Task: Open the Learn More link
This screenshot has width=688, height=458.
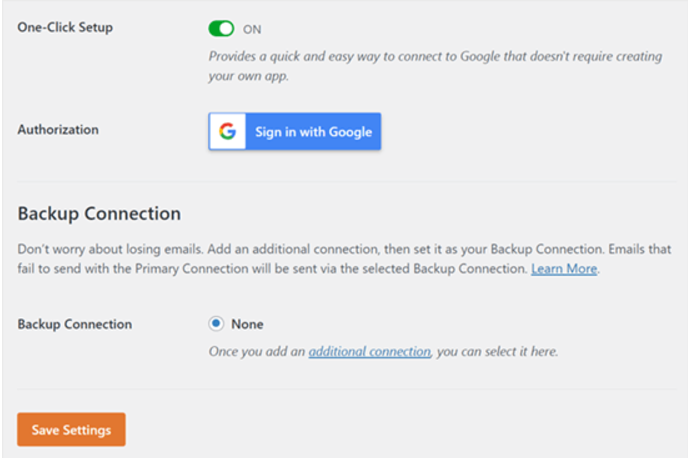Action: [564, 268]
